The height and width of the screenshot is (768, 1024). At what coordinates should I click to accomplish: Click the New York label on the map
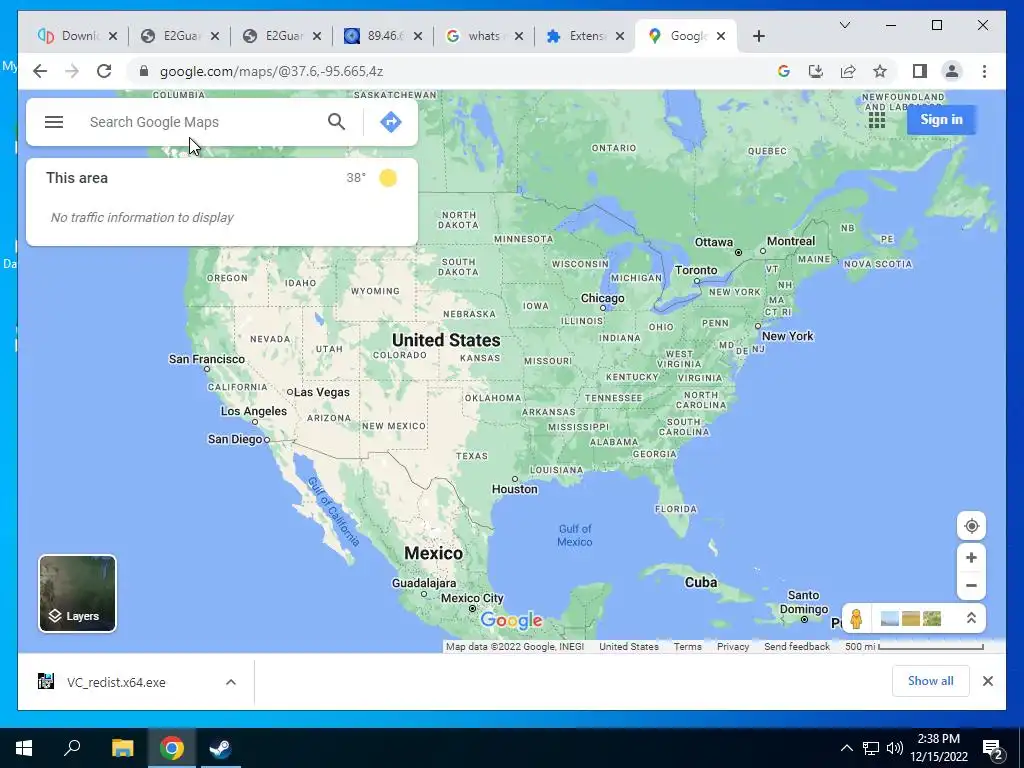click(787, 336)
